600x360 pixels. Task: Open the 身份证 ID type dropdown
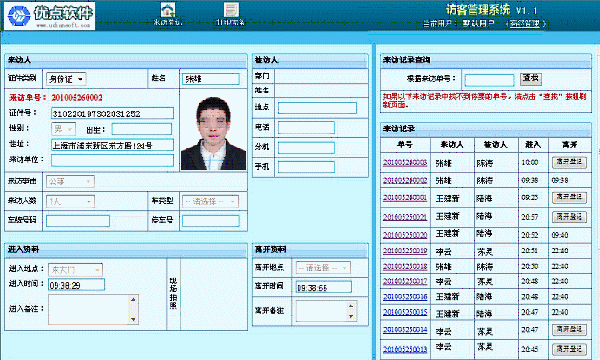coord(66,79)
